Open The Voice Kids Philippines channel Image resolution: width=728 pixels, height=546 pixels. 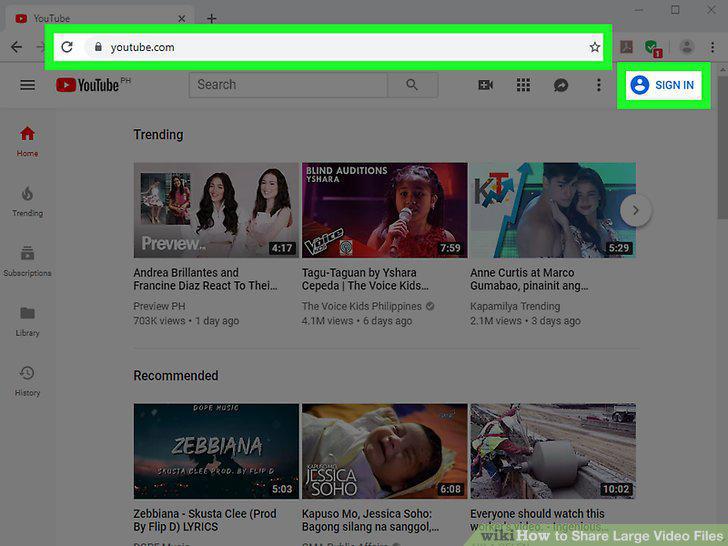point(362,306)
